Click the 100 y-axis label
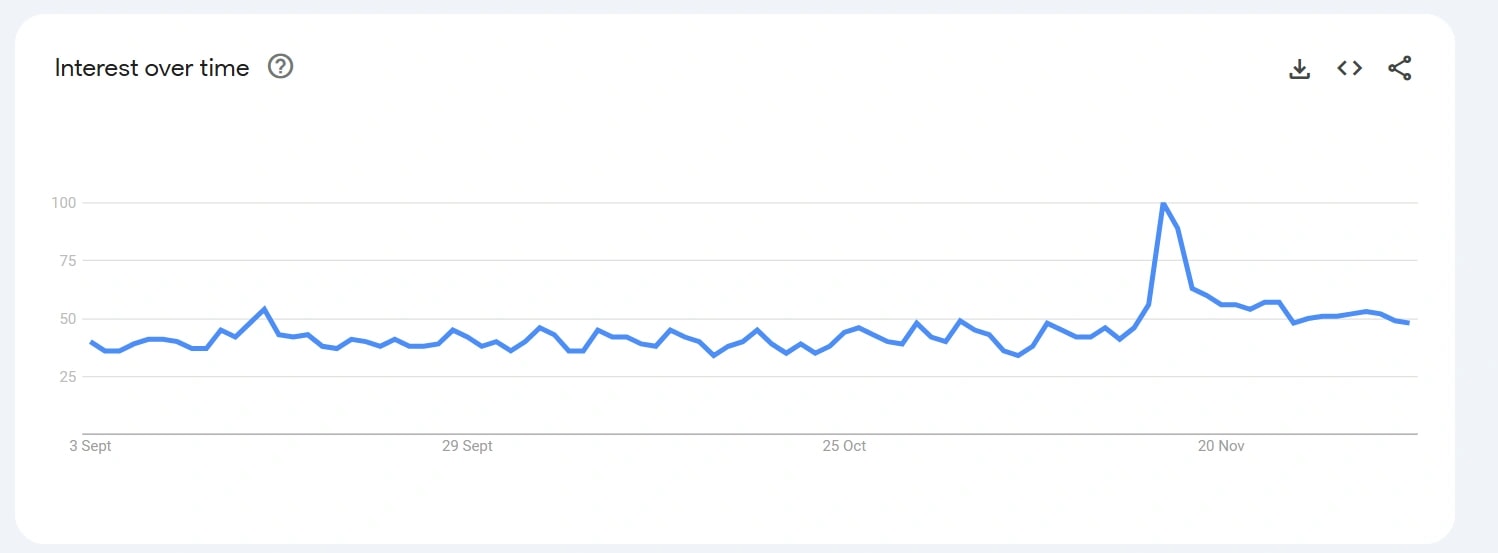 click(x=64, y=203)
